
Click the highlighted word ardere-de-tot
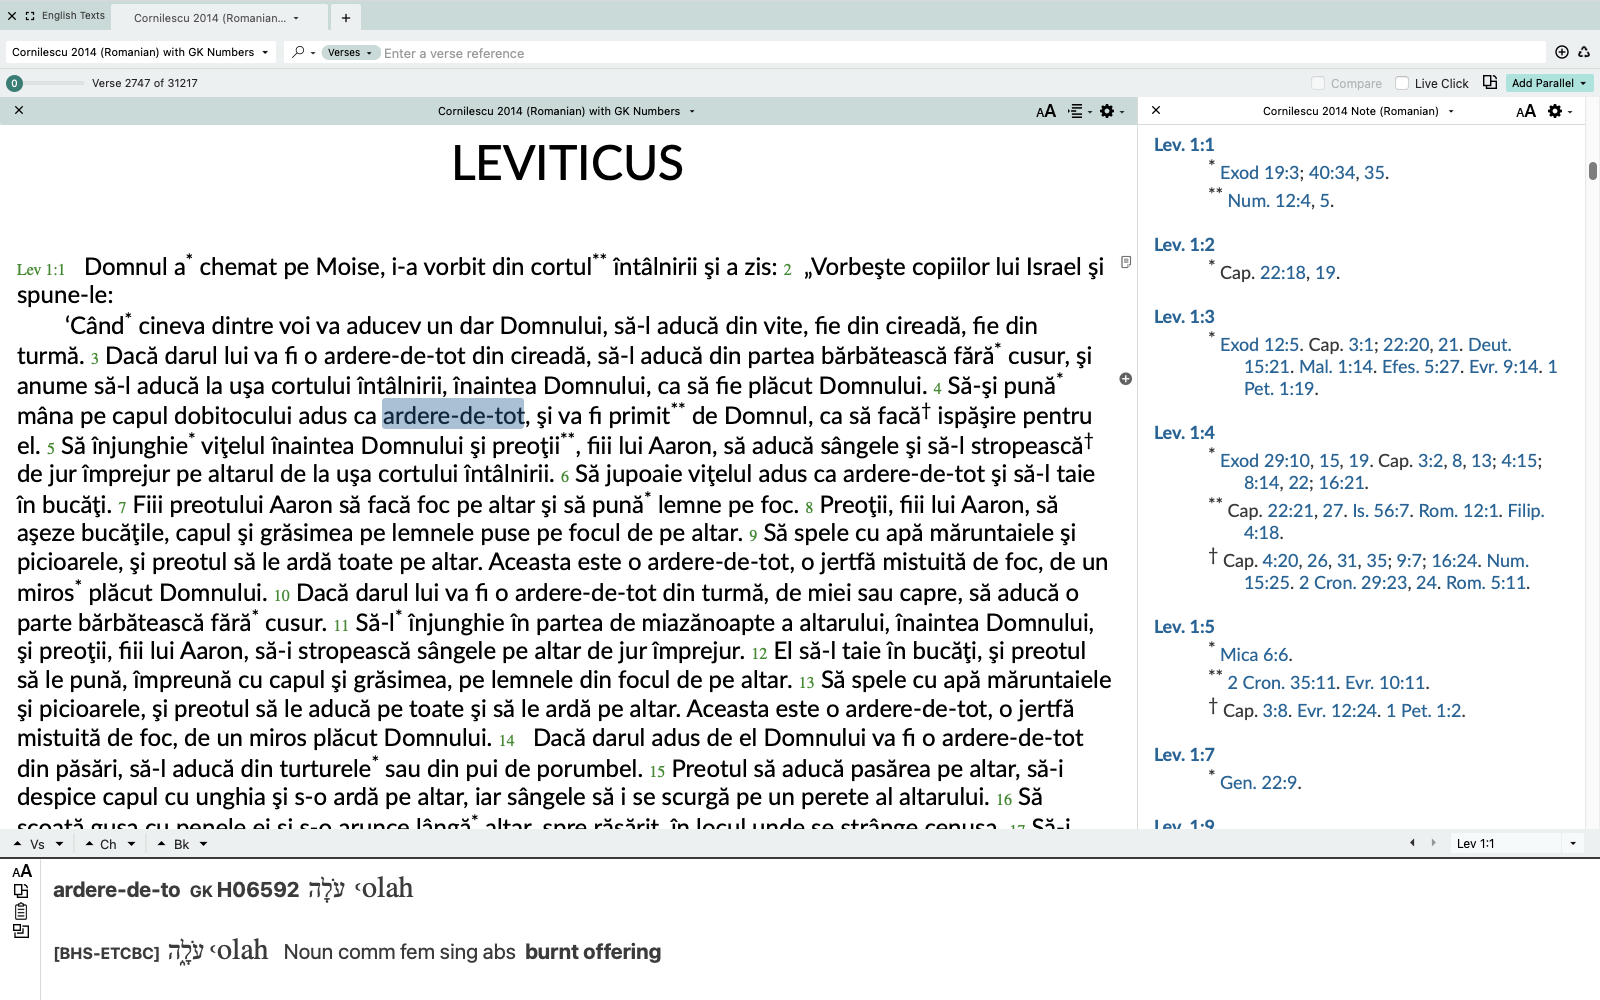pos(453,415)
